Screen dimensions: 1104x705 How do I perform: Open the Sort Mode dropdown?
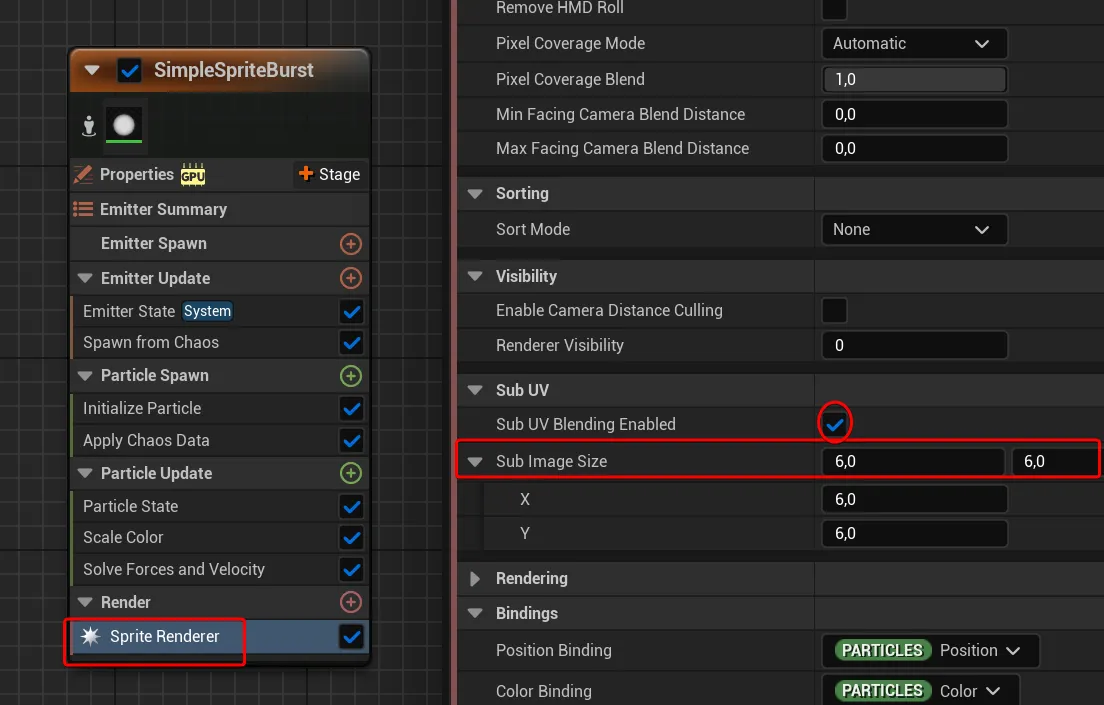click(913, 229)
